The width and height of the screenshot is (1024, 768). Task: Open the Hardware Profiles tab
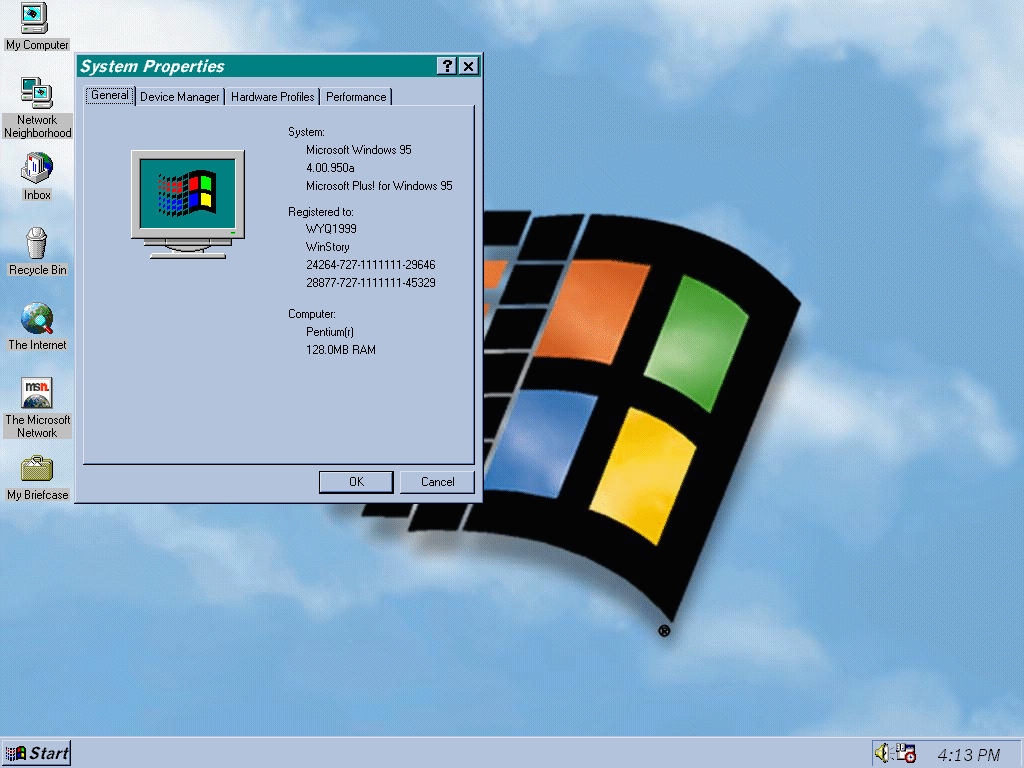pyautogui.click(x=272, y=97)
